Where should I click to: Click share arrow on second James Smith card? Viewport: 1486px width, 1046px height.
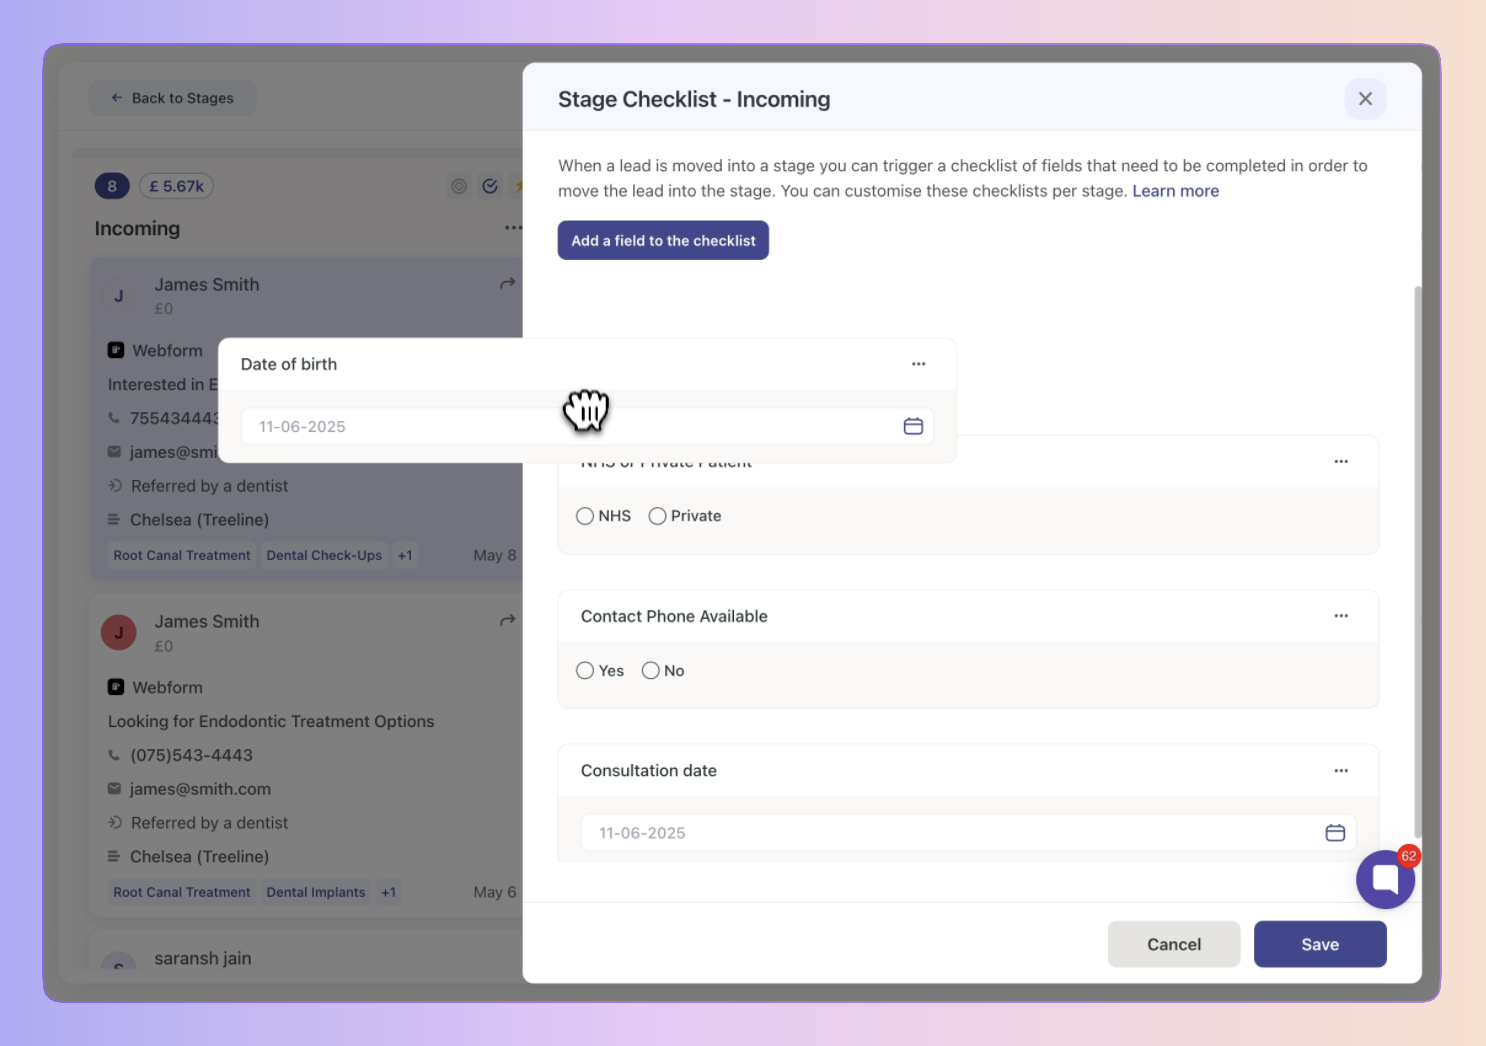pos(508,621)
